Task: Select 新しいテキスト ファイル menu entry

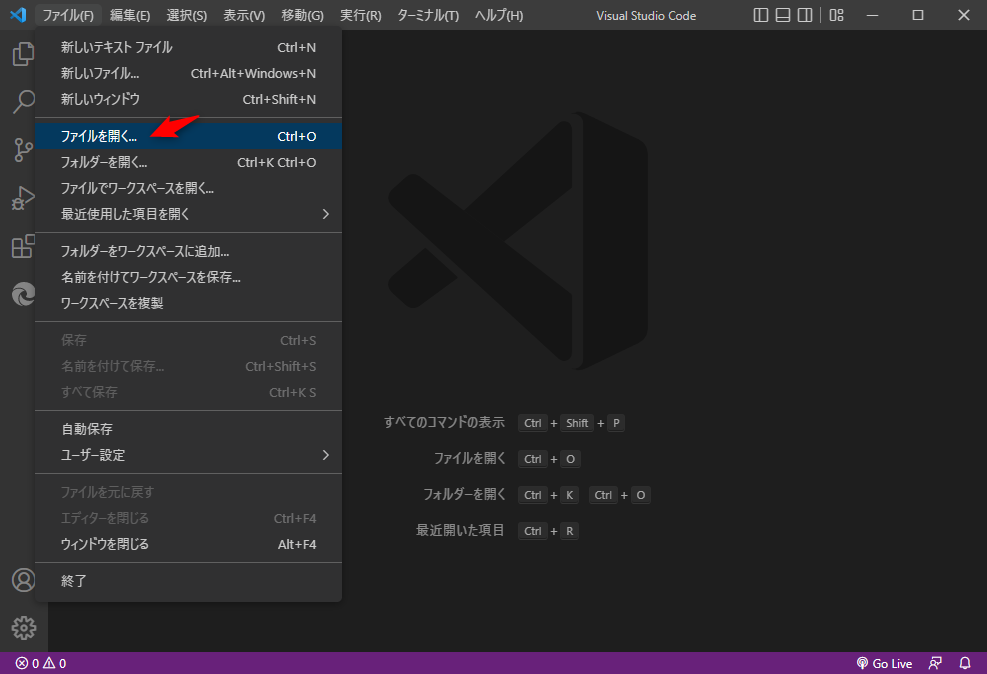Action: coord(188,47)
